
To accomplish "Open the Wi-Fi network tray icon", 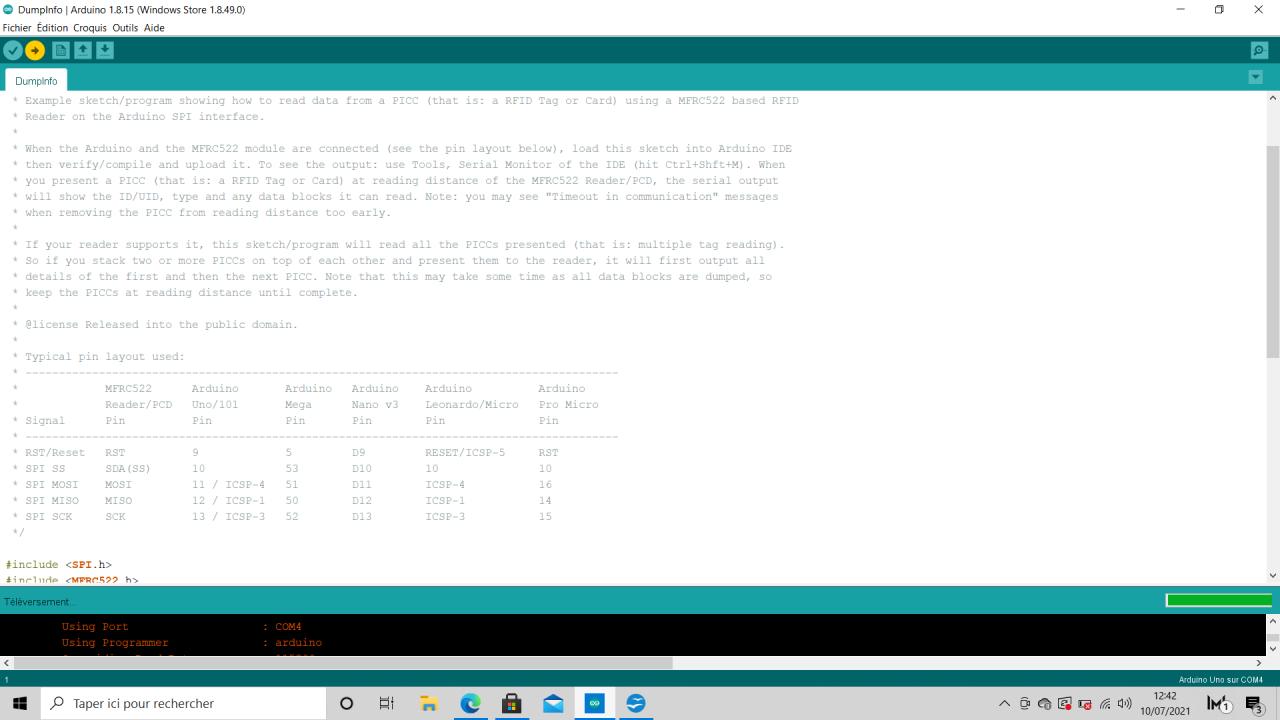I will pyautogui.click(x=1105, y=704).
